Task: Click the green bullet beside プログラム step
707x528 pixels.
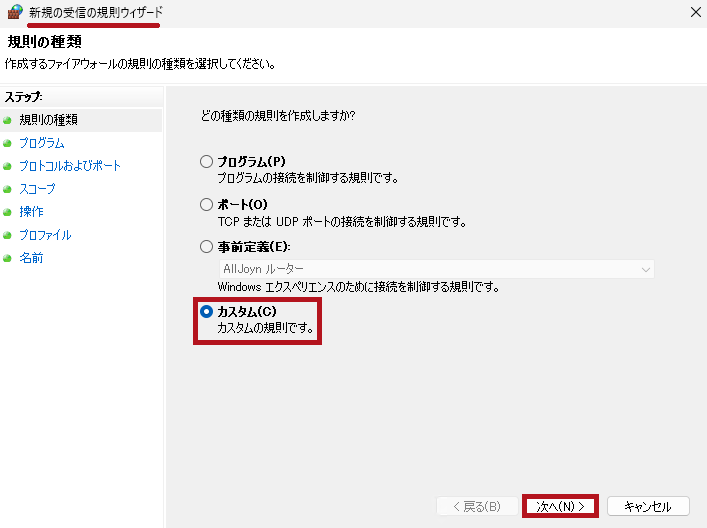Action: pos(7,144)
